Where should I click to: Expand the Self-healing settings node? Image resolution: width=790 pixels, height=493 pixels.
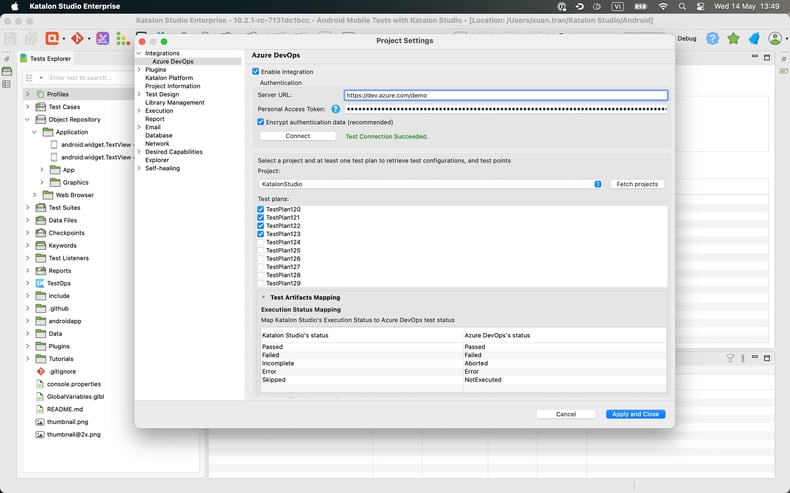(x=139, y=168)
